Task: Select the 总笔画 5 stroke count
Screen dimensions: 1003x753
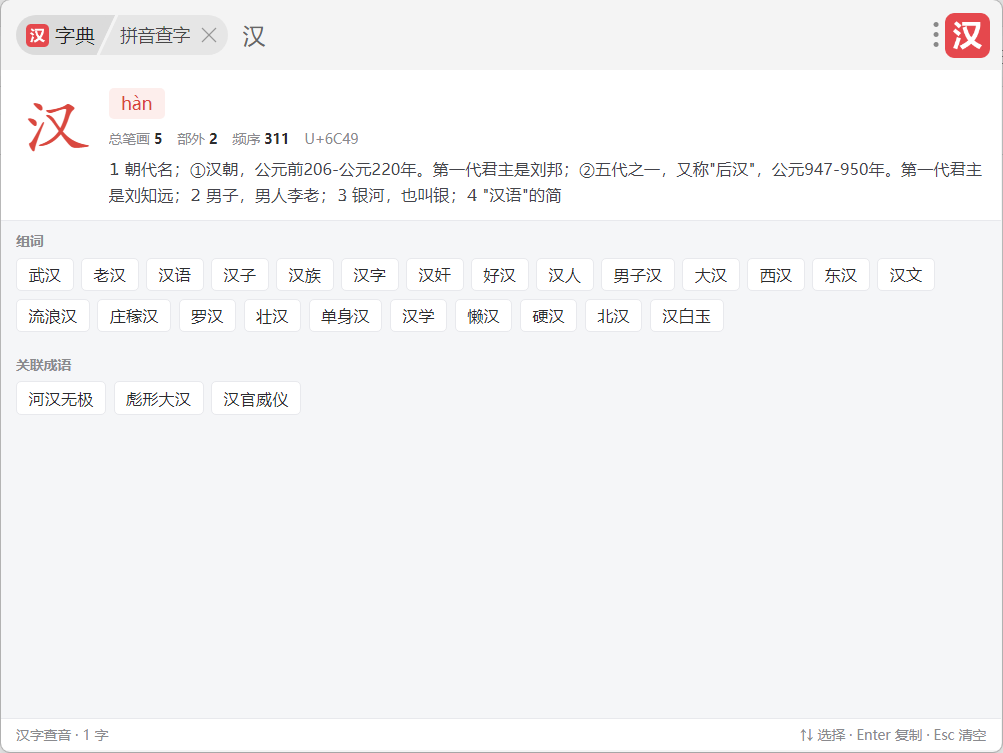Action: point(136,139)
